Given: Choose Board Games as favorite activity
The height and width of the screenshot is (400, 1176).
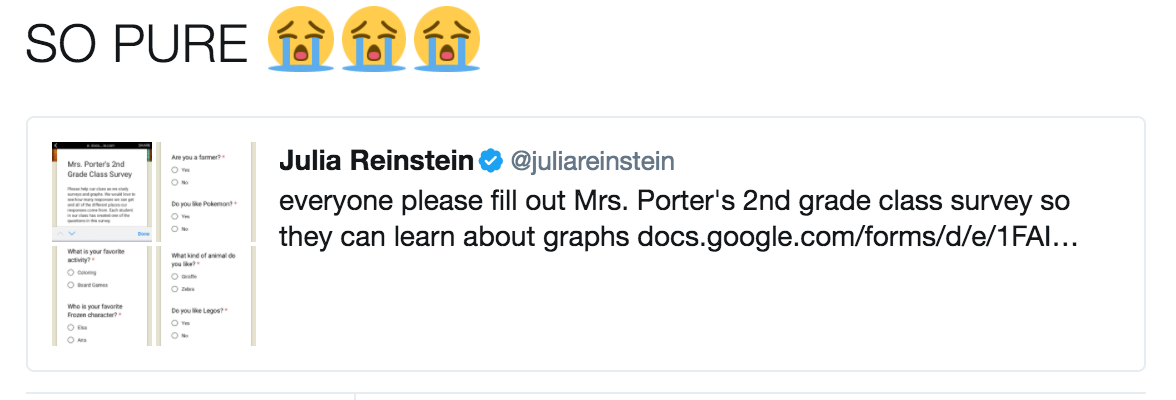Looking at the screenshot, I should point(70,285).
